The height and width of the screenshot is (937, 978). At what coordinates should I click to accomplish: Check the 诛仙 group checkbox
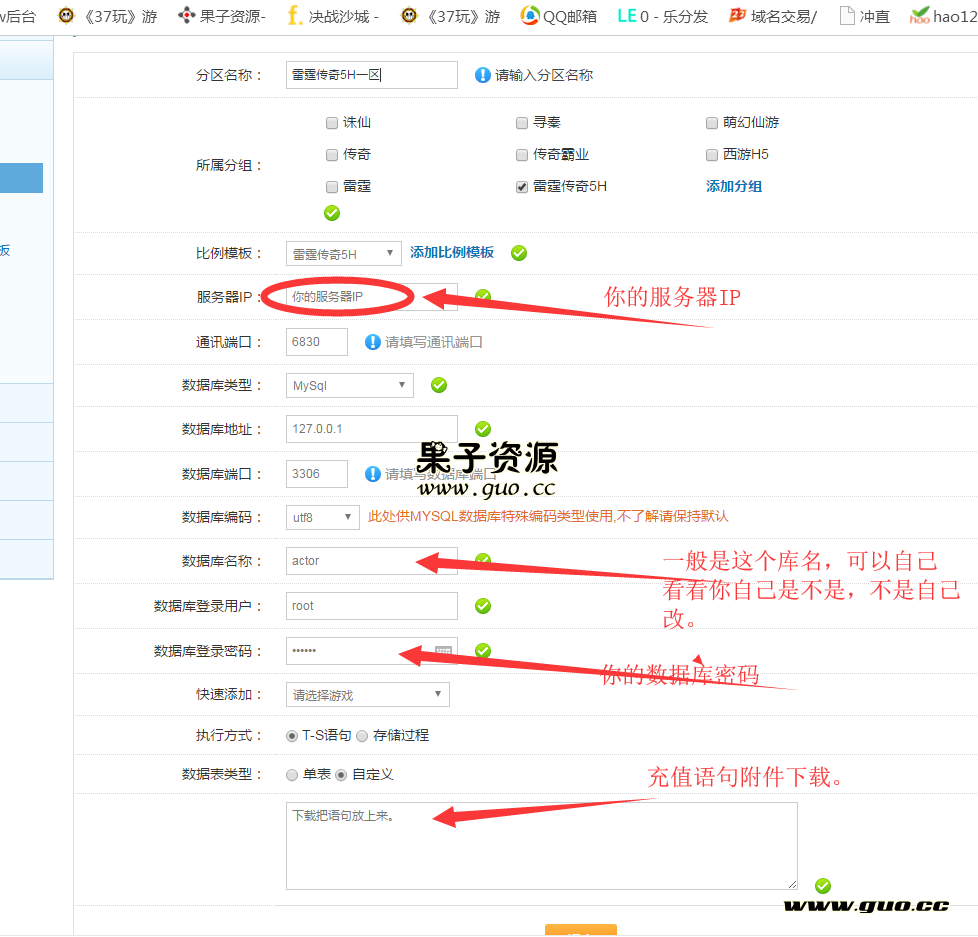tap(331, 122)
